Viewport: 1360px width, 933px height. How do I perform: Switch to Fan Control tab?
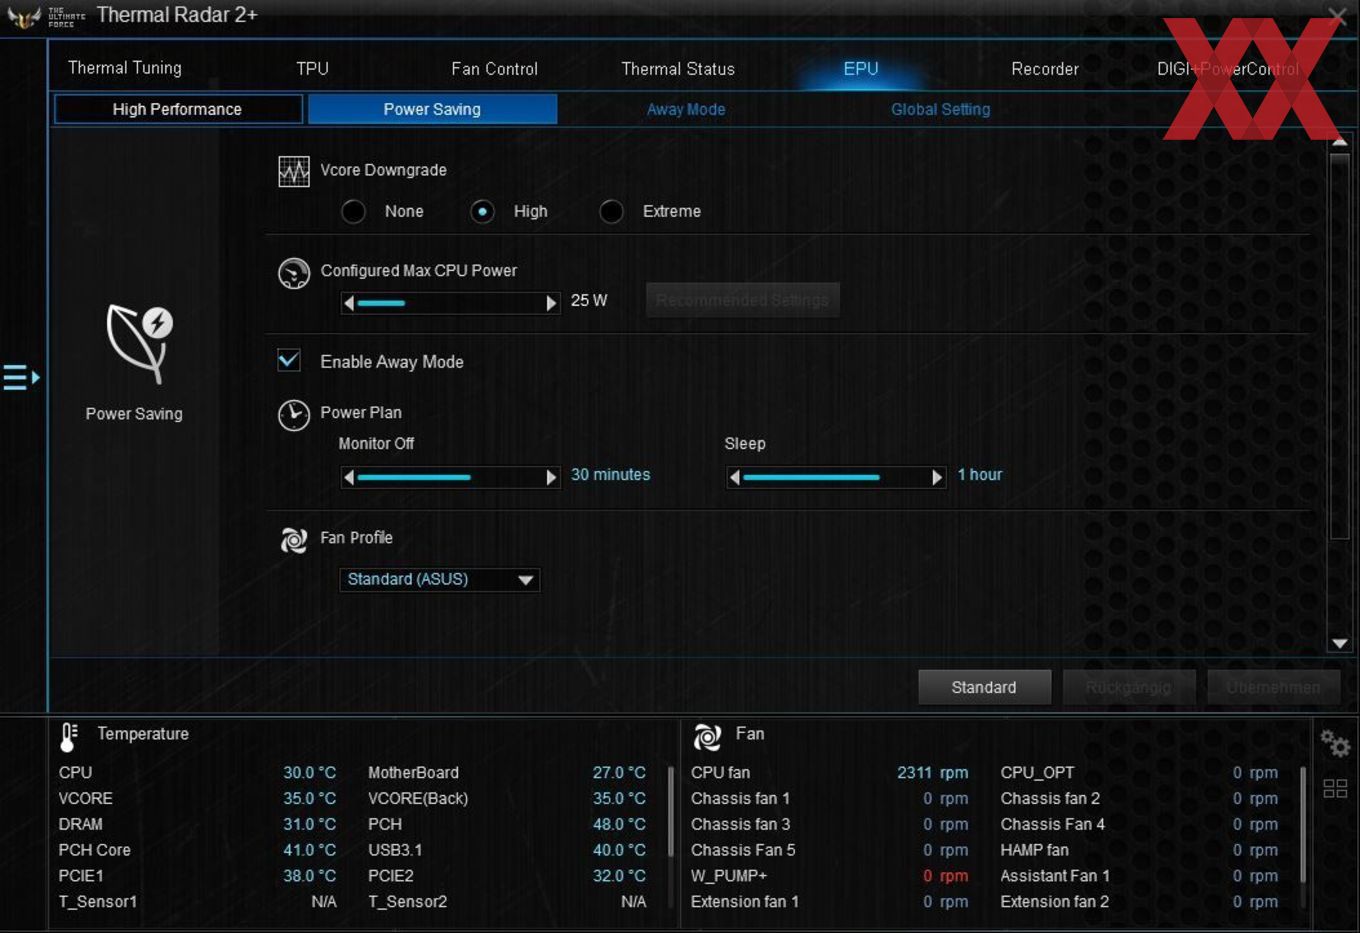(x=494, y=68)
